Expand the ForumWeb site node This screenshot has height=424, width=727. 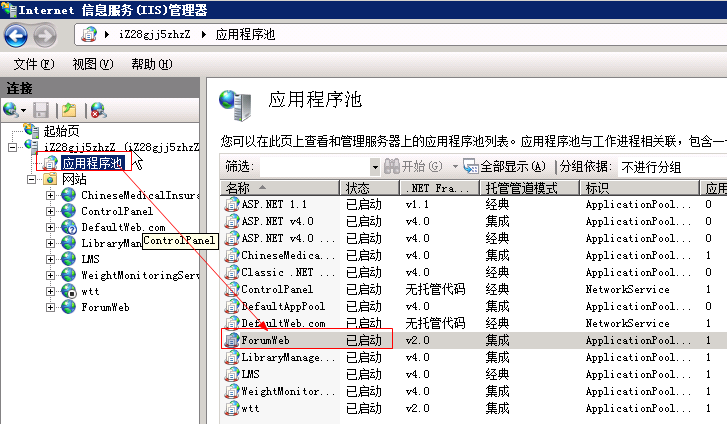click(50, 307)
